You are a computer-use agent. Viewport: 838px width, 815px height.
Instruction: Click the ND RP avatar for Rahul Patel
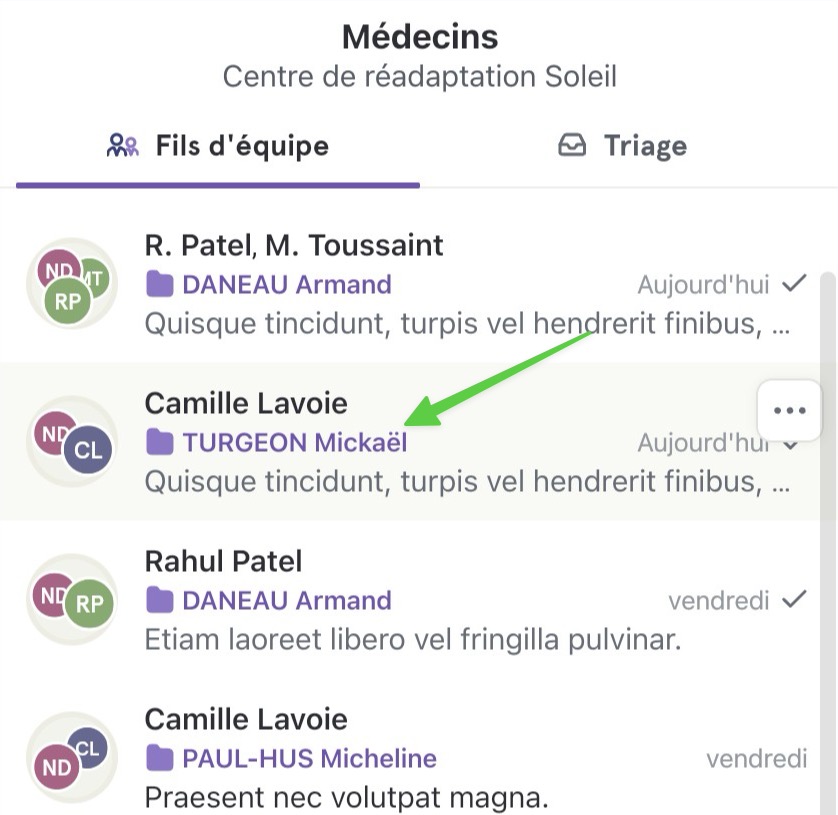tap(72, 599)
